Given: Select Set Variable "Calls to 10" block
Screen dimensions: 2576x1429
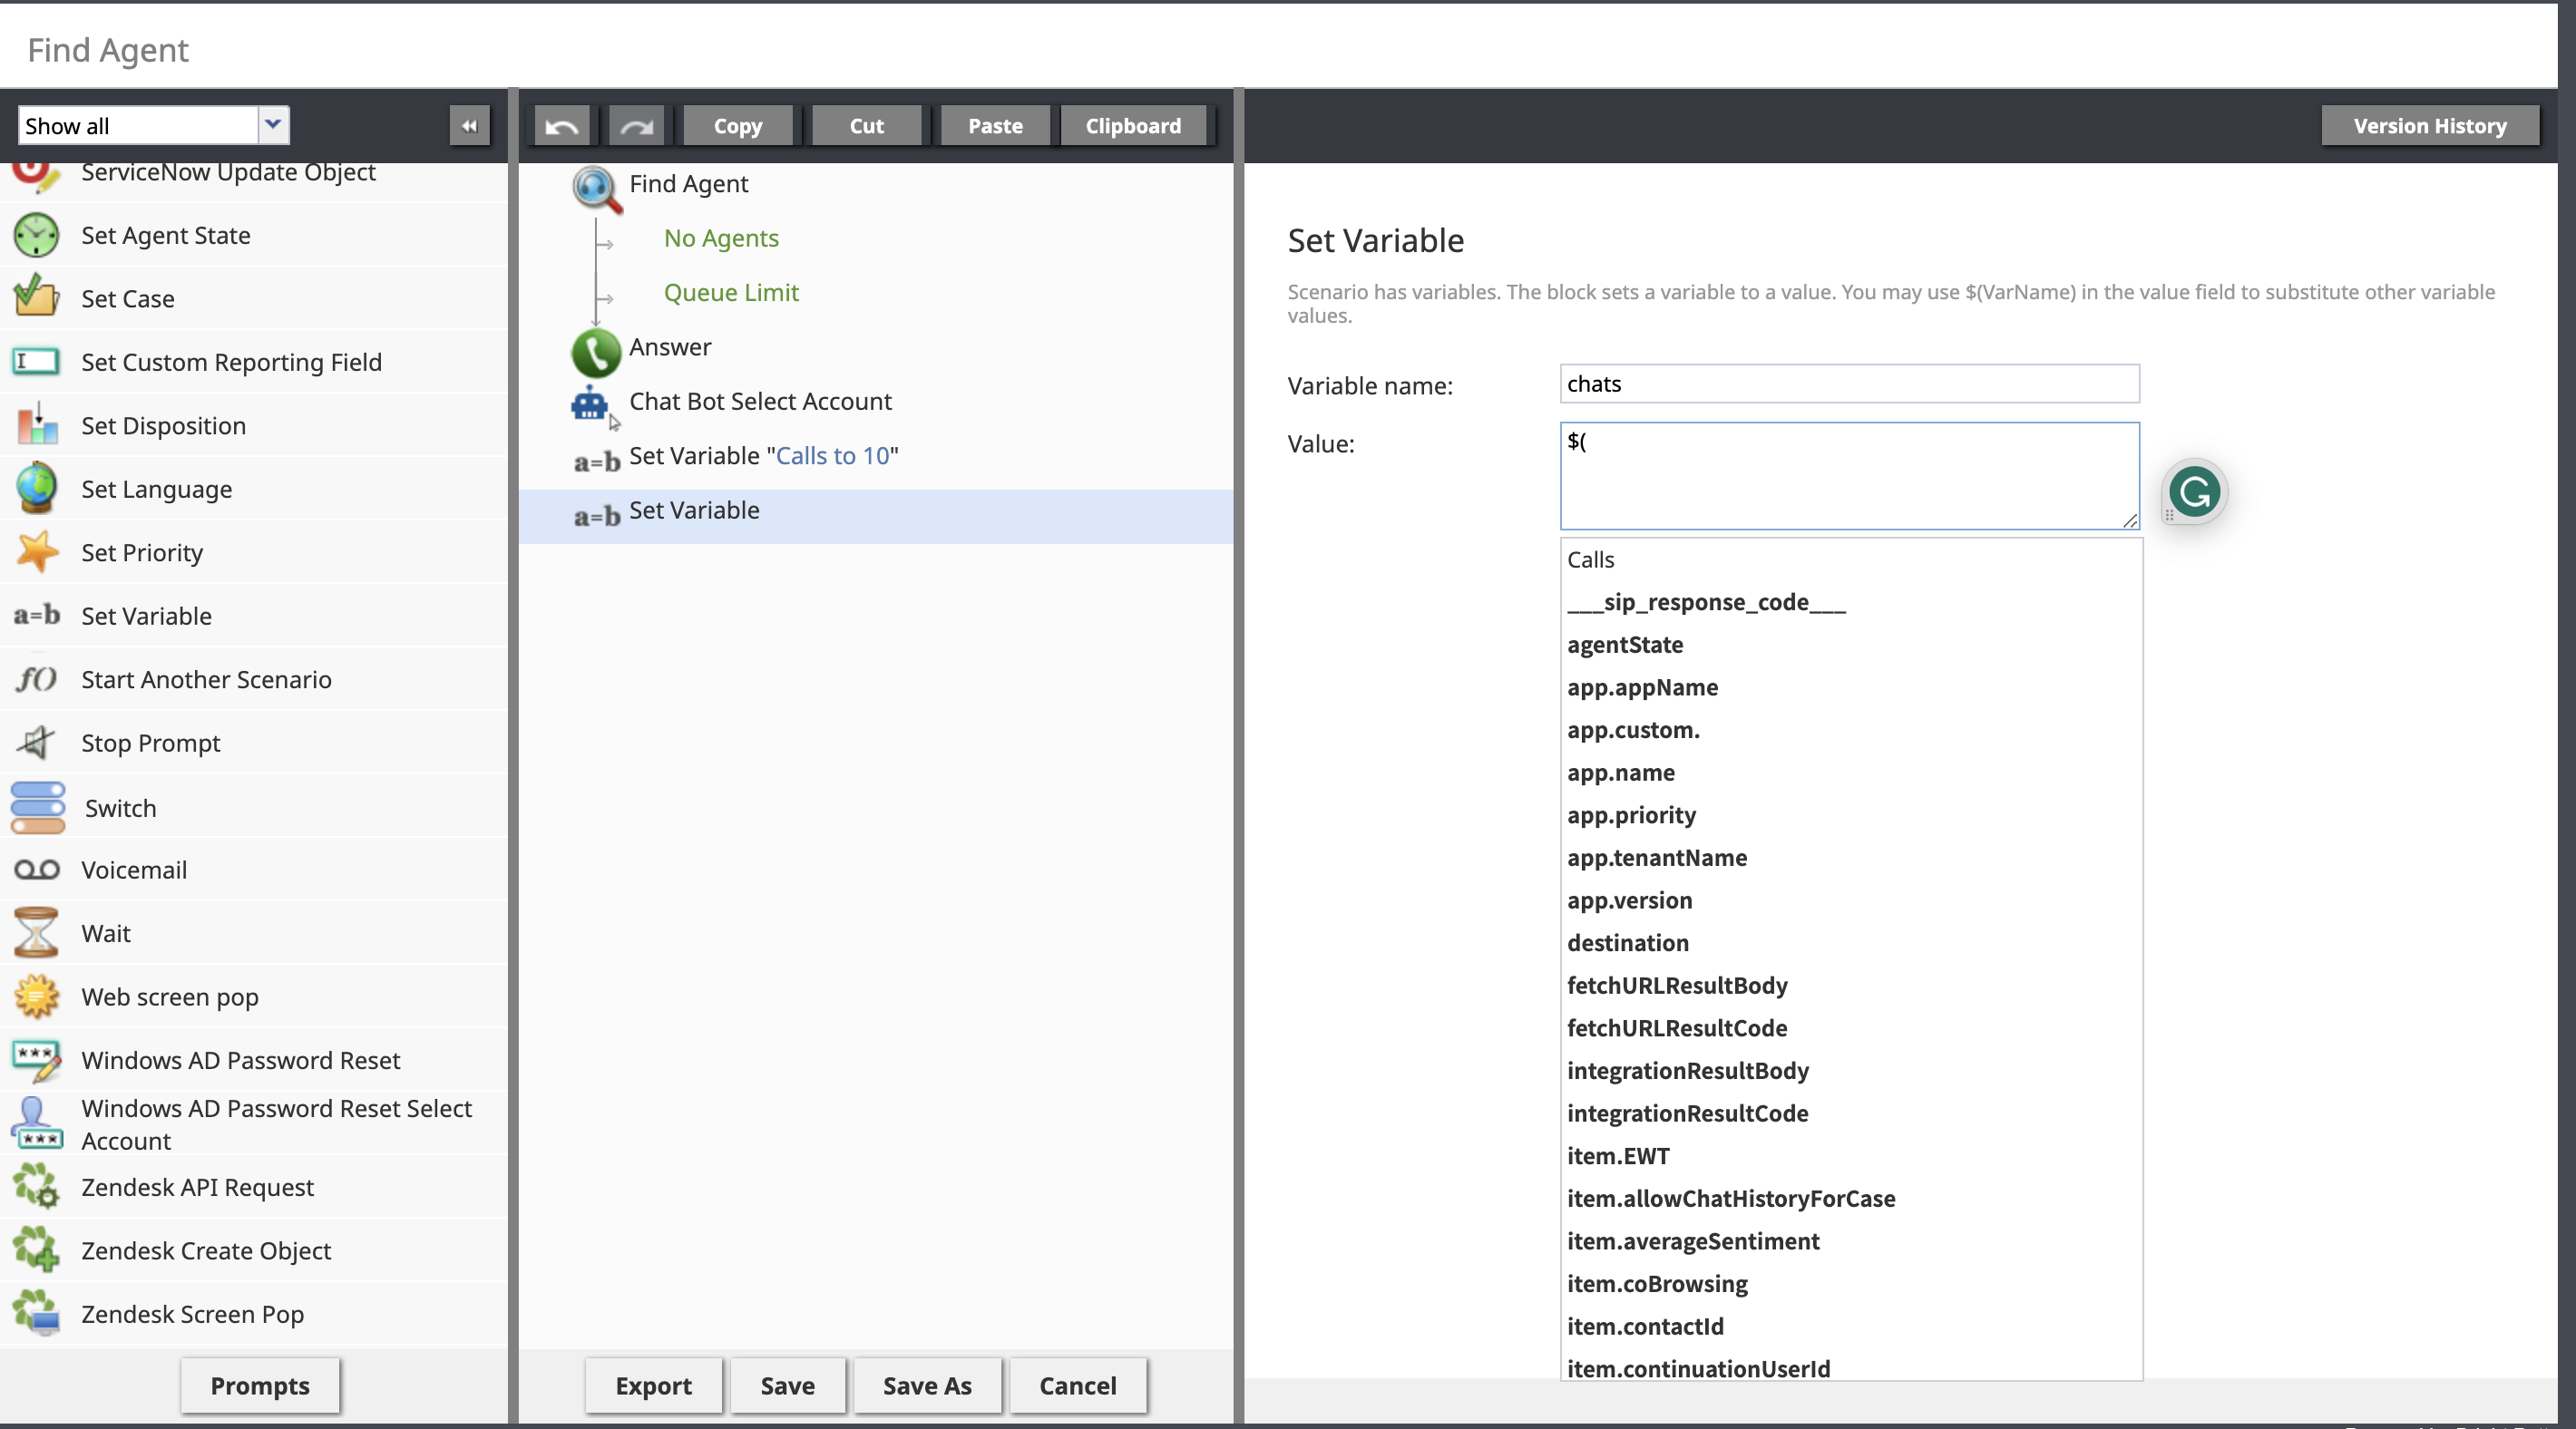Looking at the screenshot, I should 763,456.
